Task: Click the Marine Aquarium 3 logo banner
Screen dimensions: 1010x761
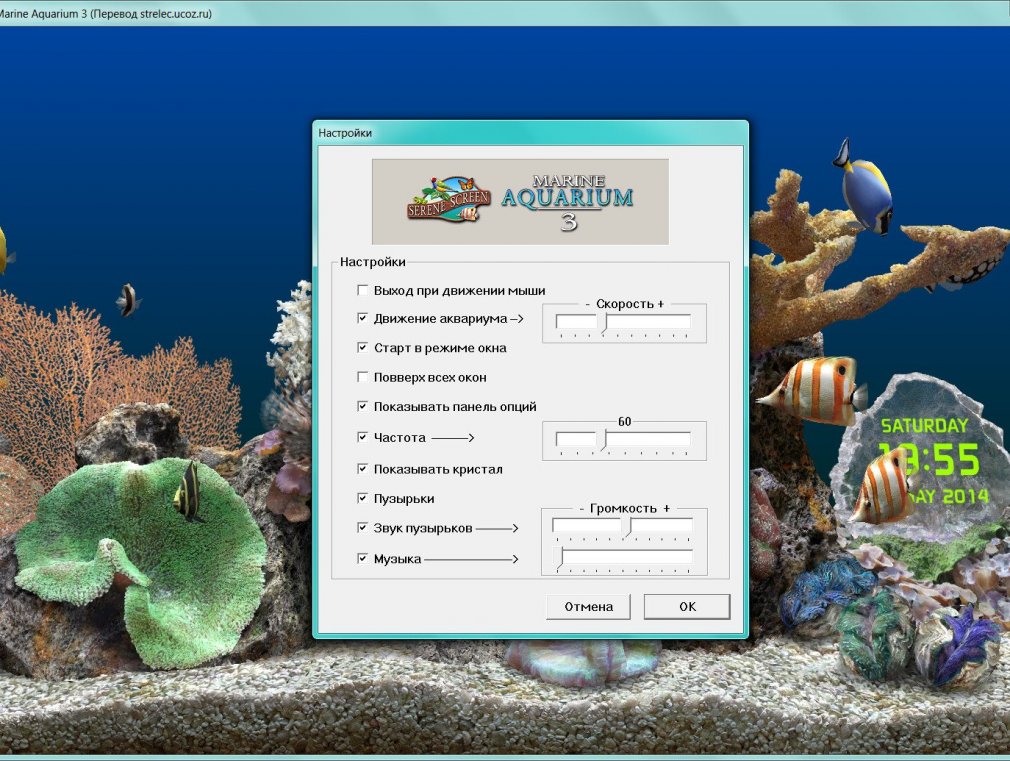Action: (520, 202)
